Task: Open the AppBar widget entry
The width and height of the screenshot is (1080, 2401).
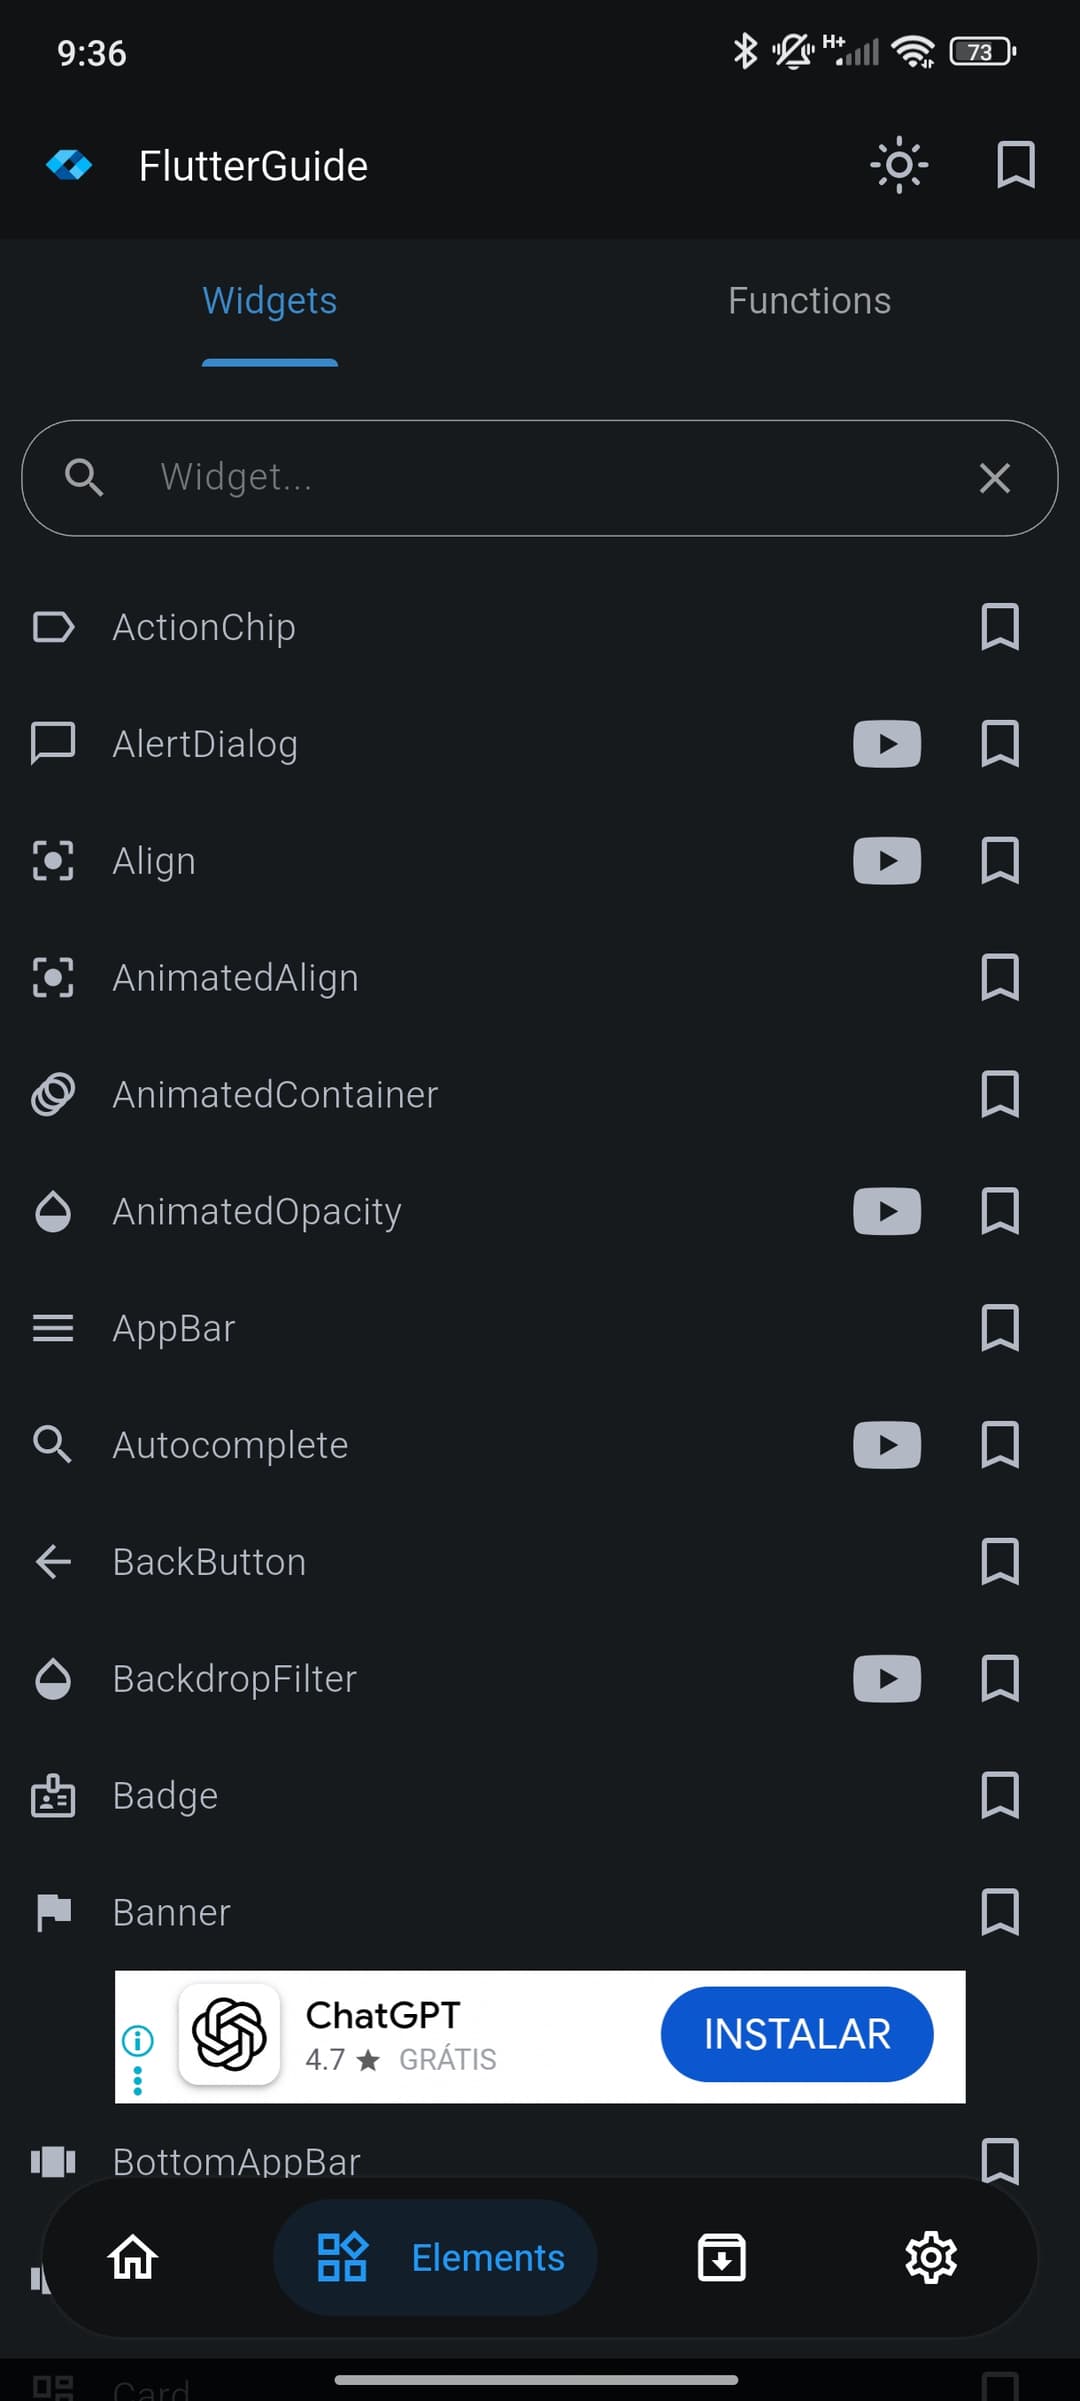Action: click(x=174, y=1328)
